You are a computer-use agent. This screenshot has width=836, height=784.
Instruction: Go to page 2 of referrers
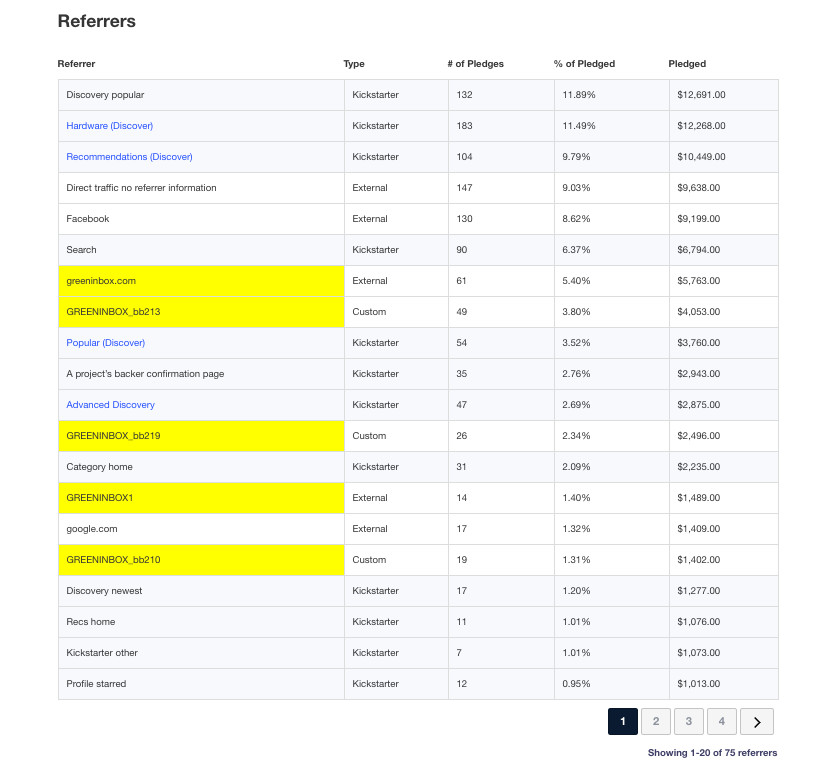tap(655, 721)
